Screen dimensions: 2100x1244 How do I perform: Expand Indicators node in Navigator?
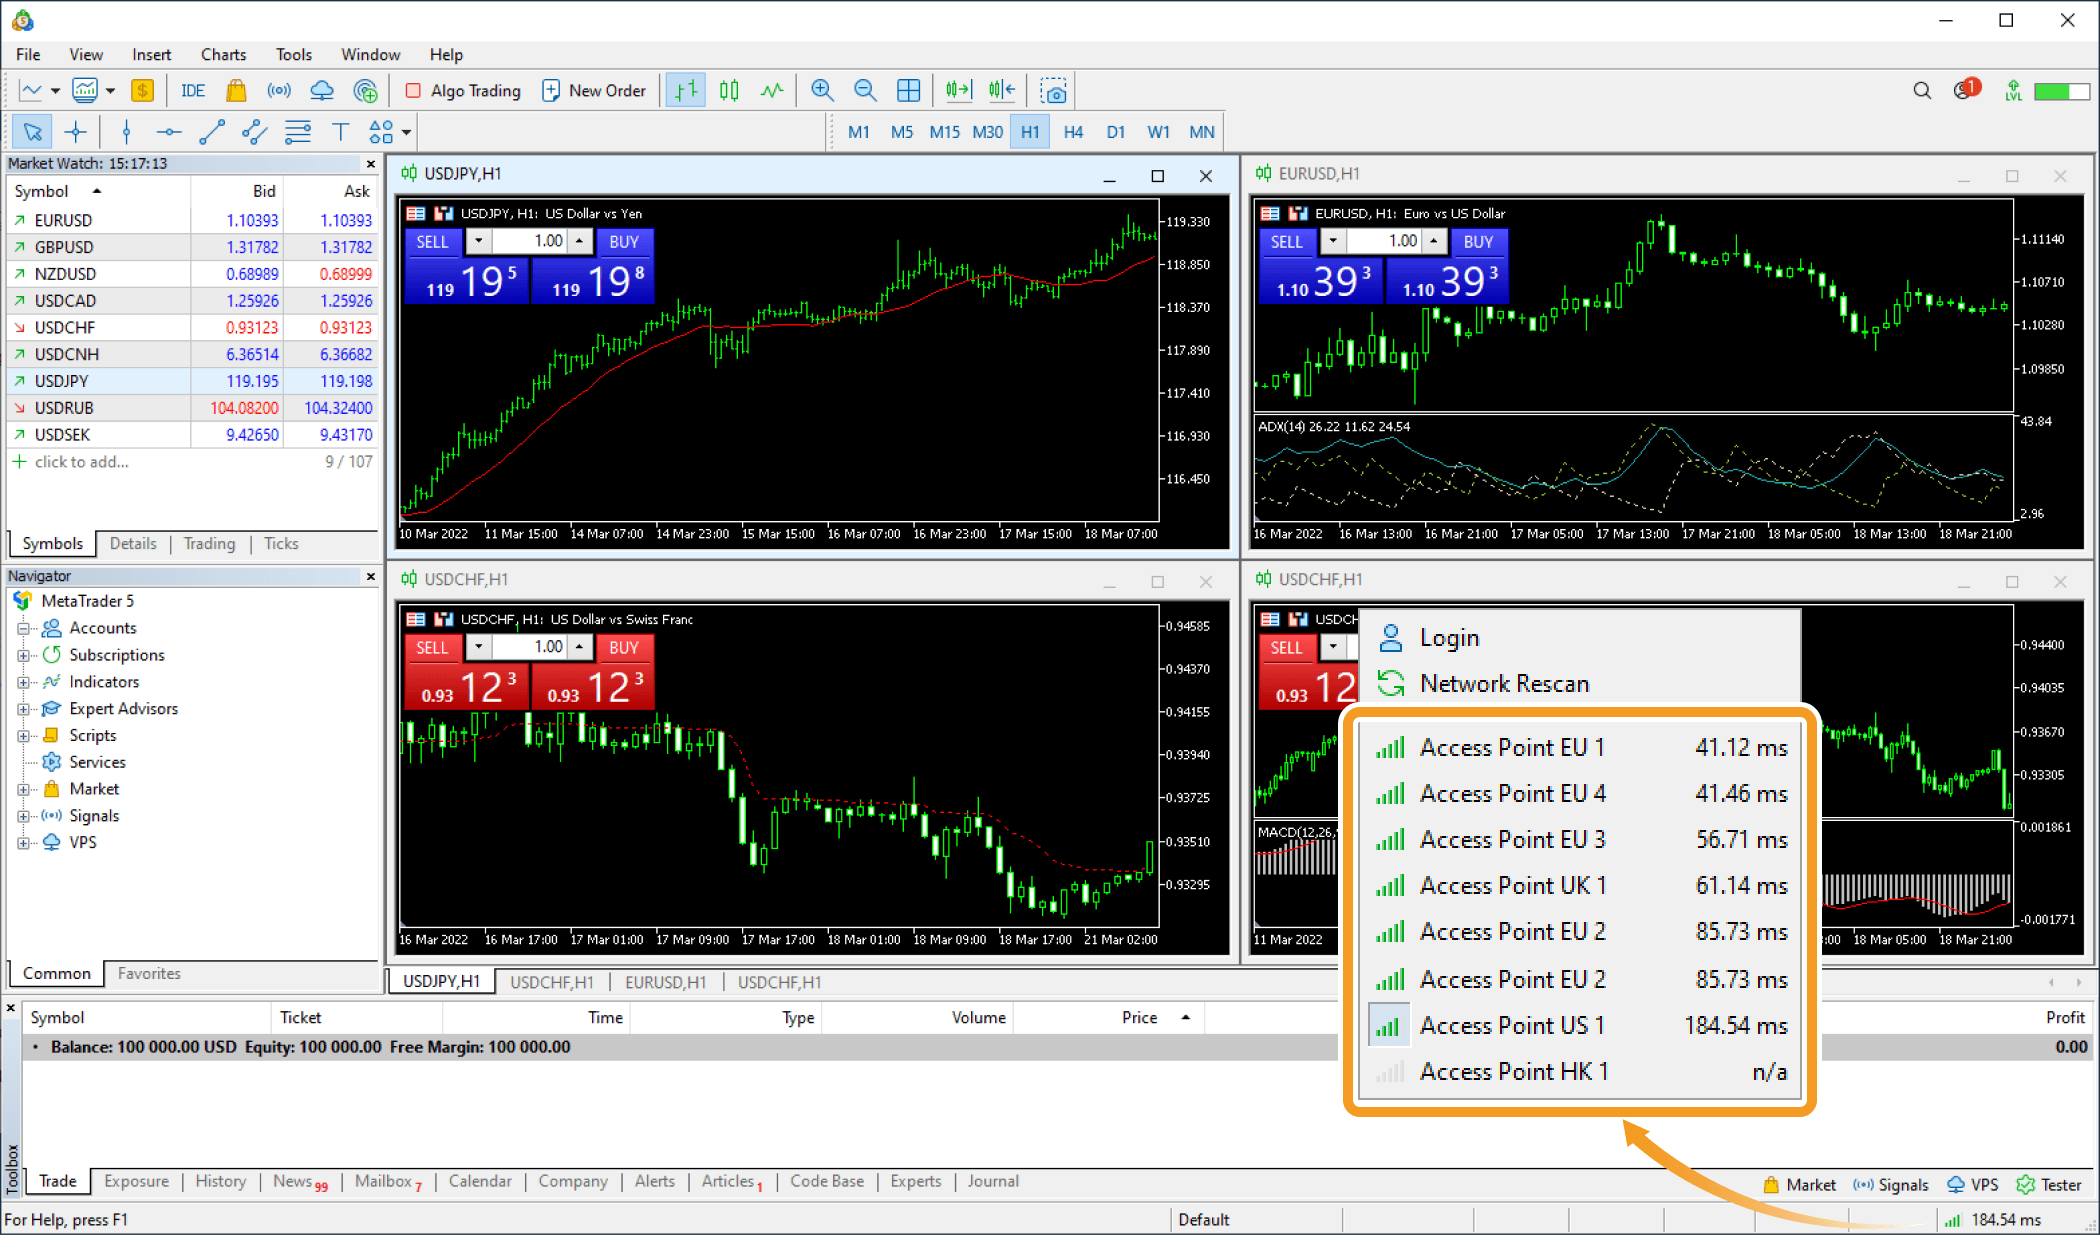click(x=23, y=682)
